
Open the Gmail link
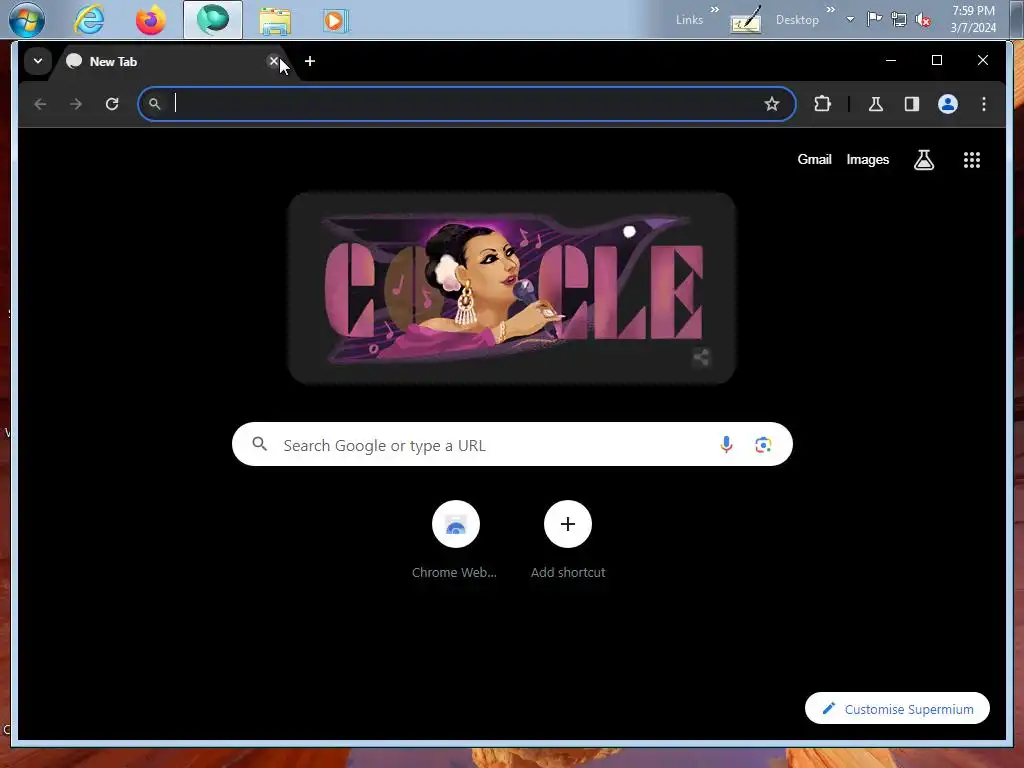coord(814,159)
